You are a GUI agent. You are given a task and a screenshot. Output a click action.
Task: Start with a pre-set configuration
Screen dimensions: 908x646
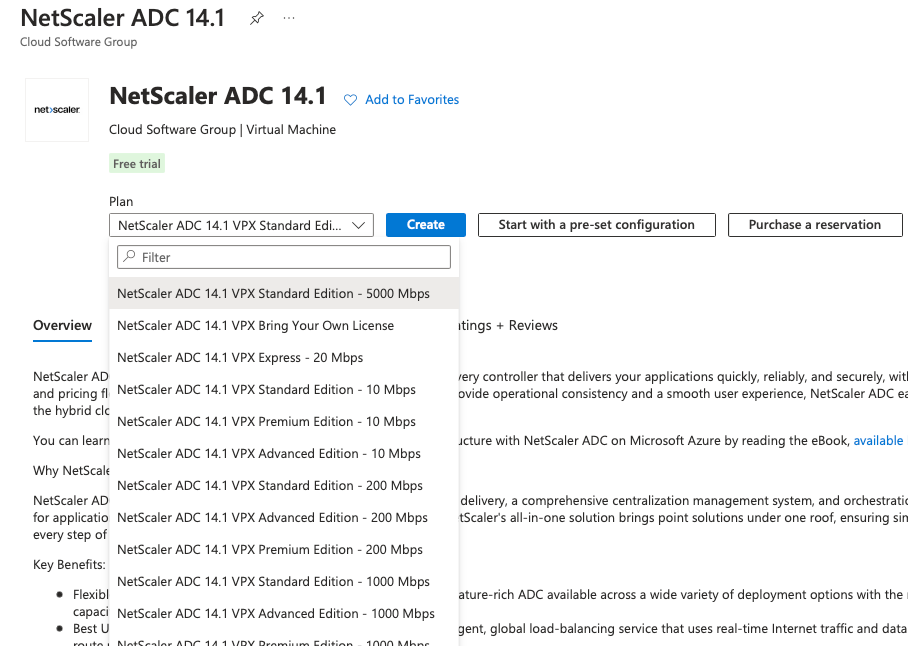pos(596,225)
